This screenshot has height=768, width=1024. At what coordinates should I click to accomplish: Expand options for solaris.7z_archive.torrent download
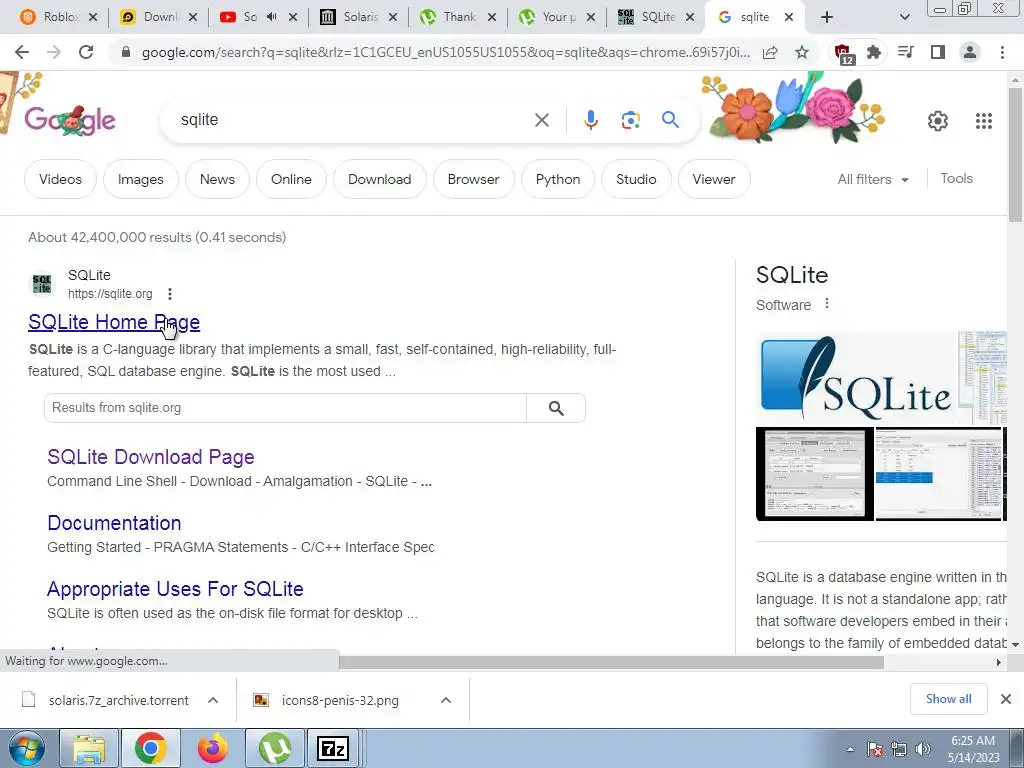point(213,700)
